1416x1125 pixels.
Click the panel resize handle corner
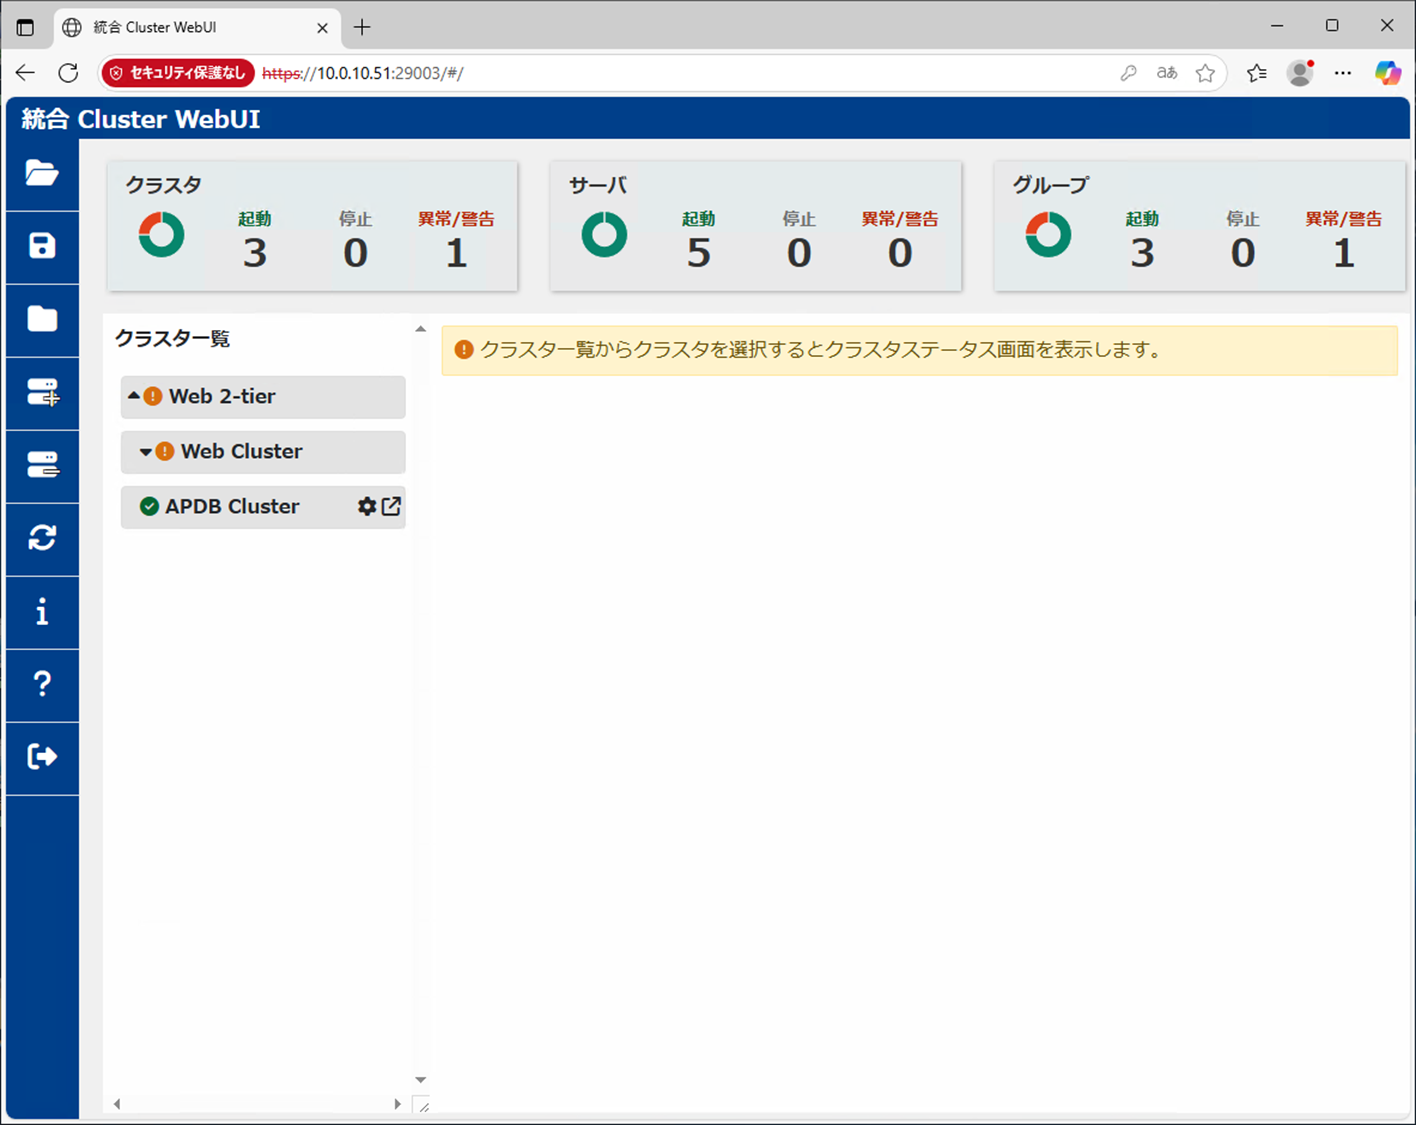[422, 1105]
